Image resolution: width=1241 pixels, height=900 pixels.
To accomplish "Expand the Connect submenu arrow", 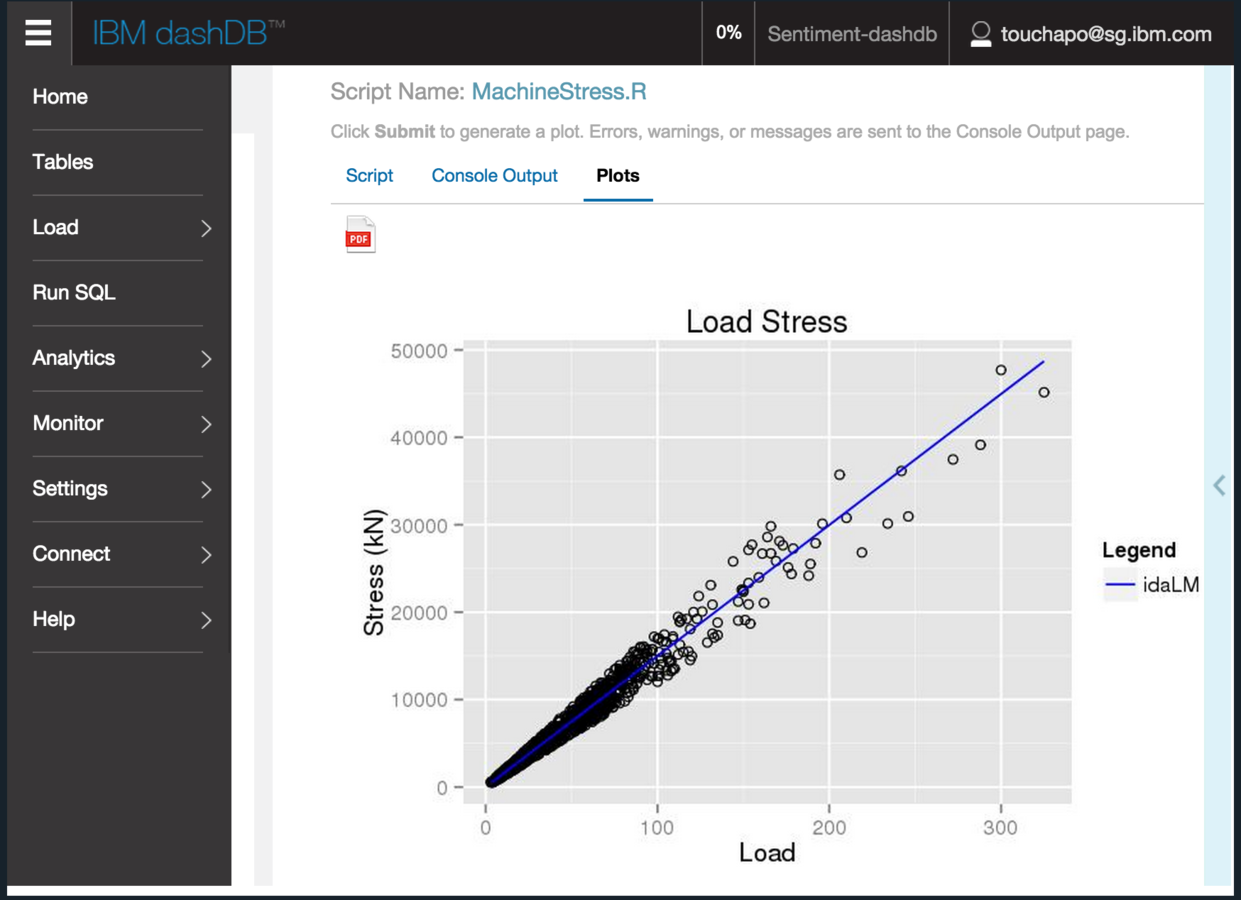I will pos(206,554).
